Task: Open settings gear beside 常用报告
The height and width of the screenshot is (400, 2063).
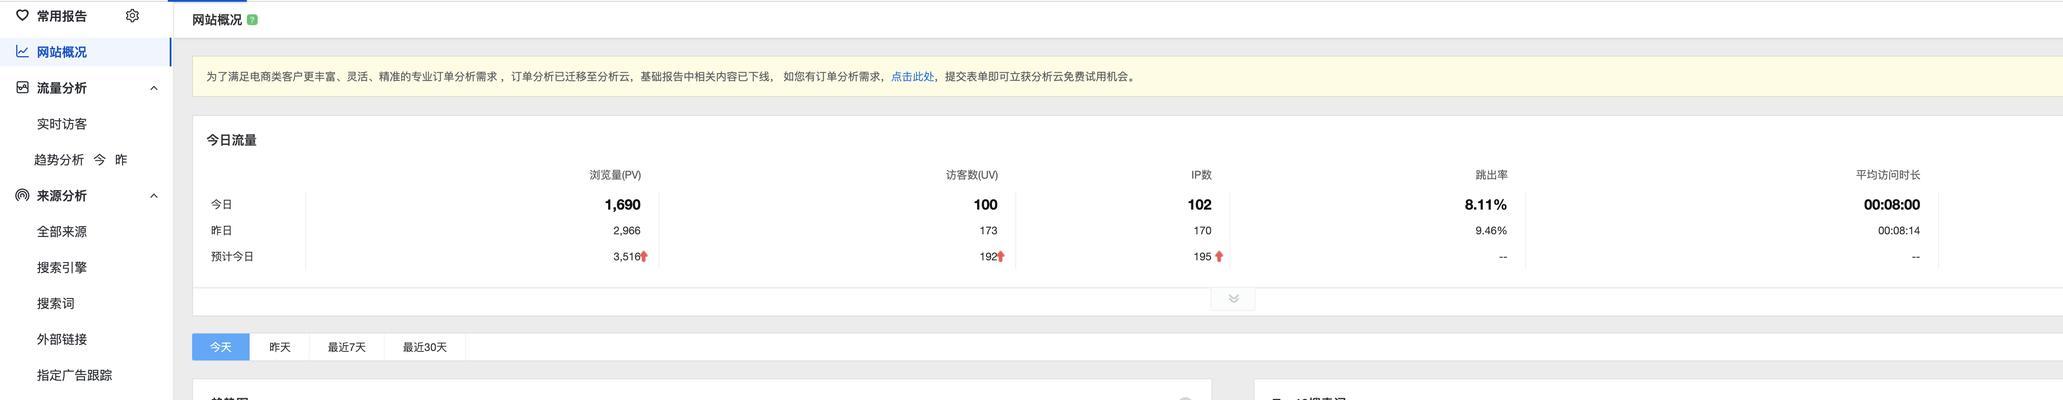Action: [x=132, y=16]
